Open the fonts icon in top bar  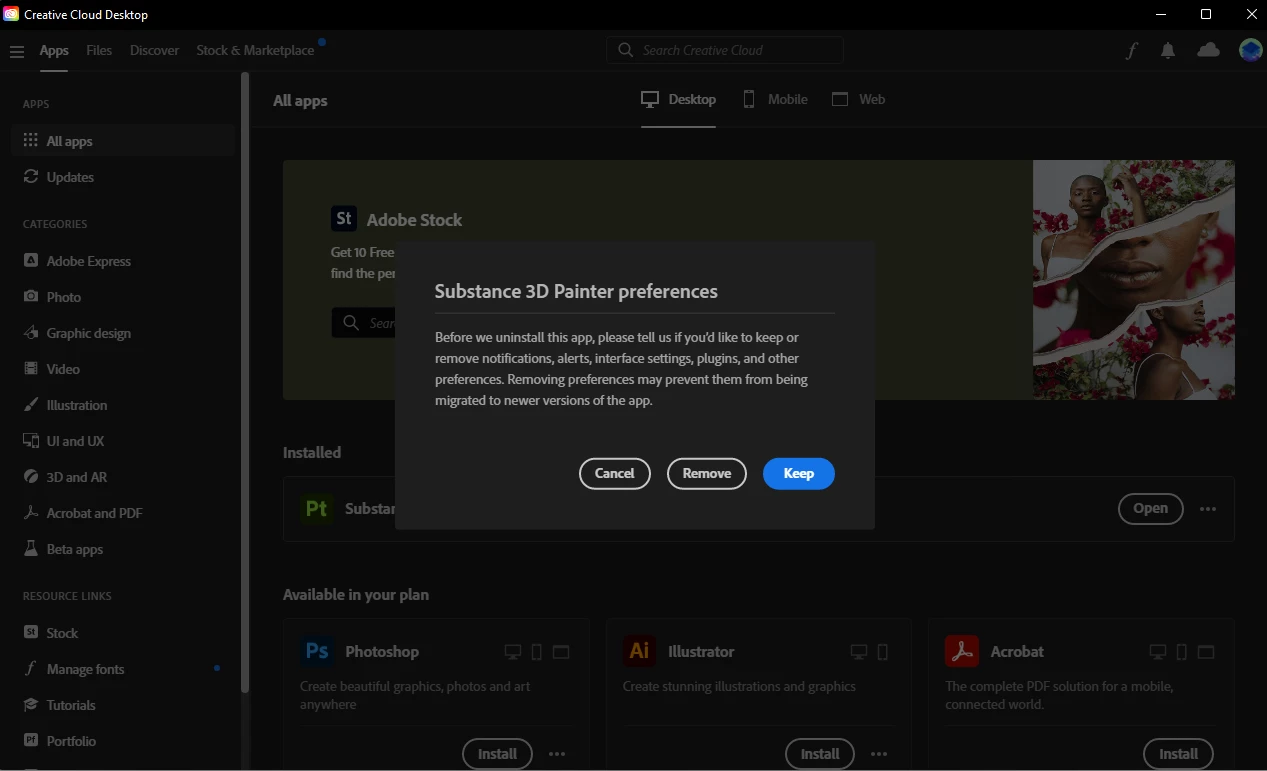click(x=1131, y=51)
